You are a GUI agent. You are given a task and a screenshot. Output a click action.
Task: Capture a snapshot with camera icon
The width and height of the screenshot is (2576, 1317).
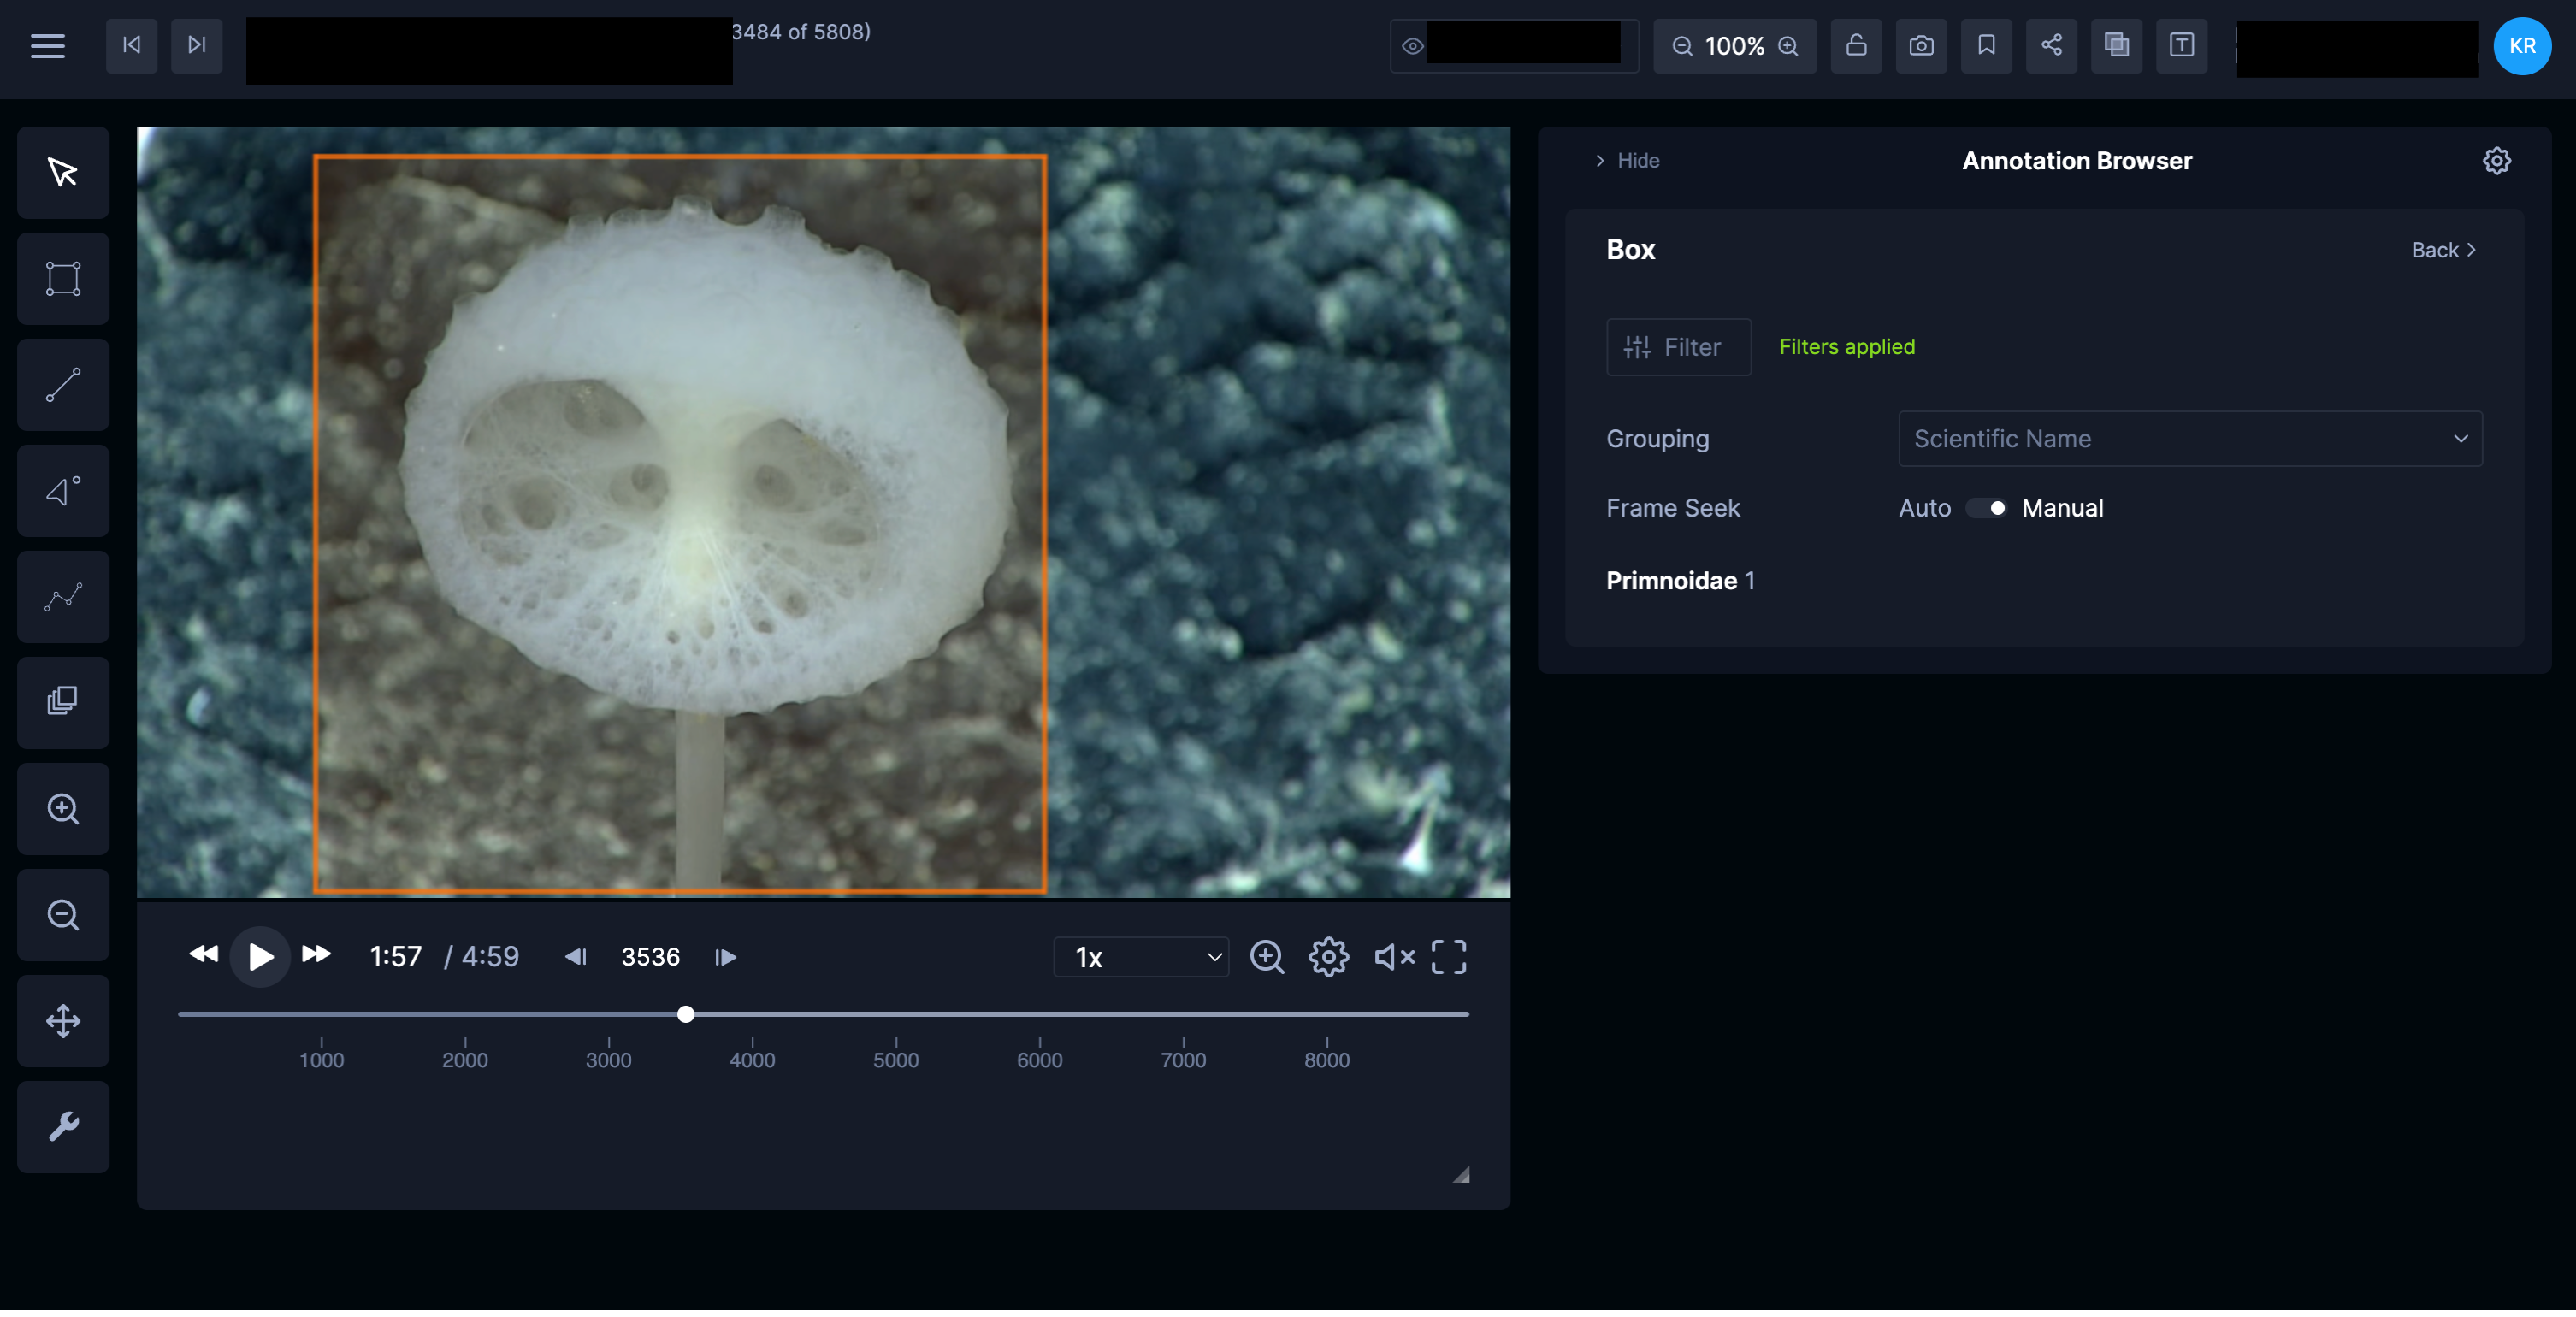1920,46
